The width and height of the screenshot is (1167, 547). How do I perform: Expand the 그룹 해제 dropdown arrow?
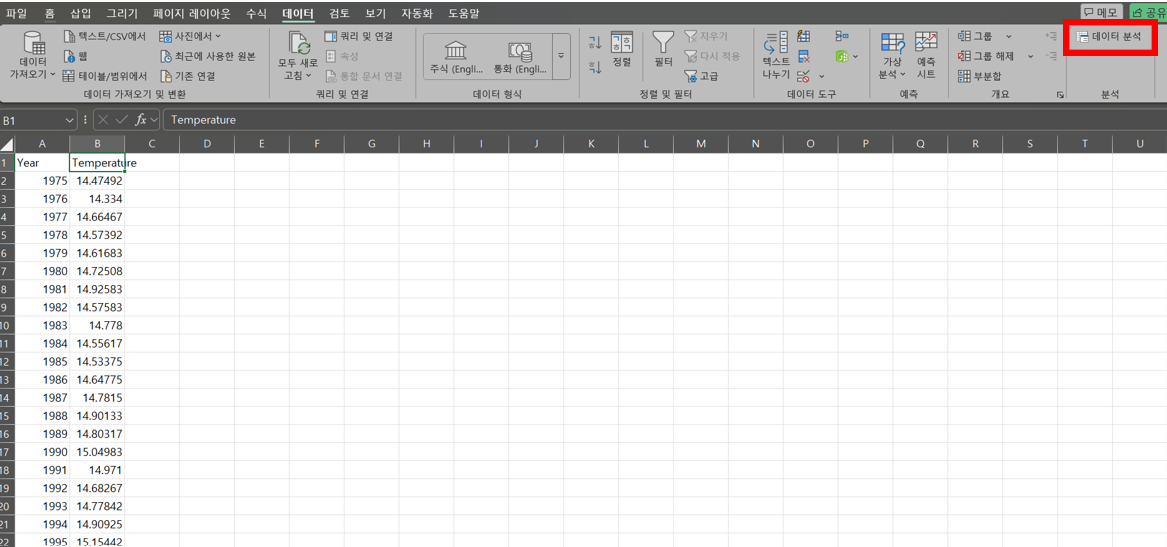(x=1031, y=56)
